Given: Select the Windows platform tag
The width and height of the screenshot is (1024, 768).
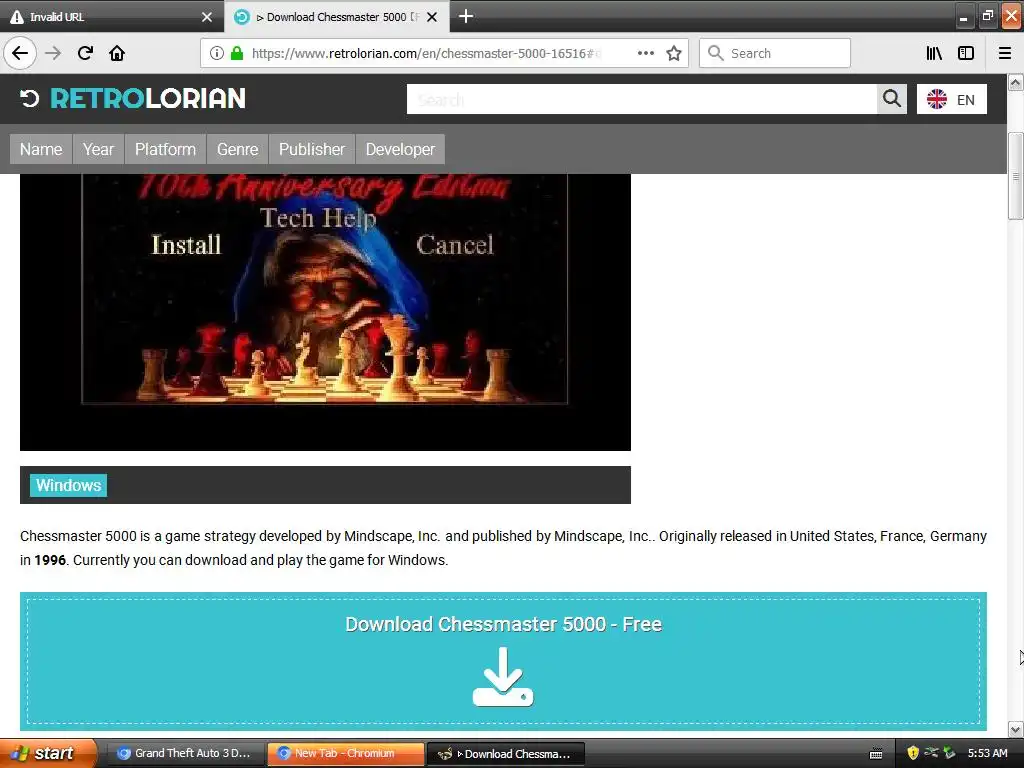Looking at the screenshot, I should tap(69, 485).
